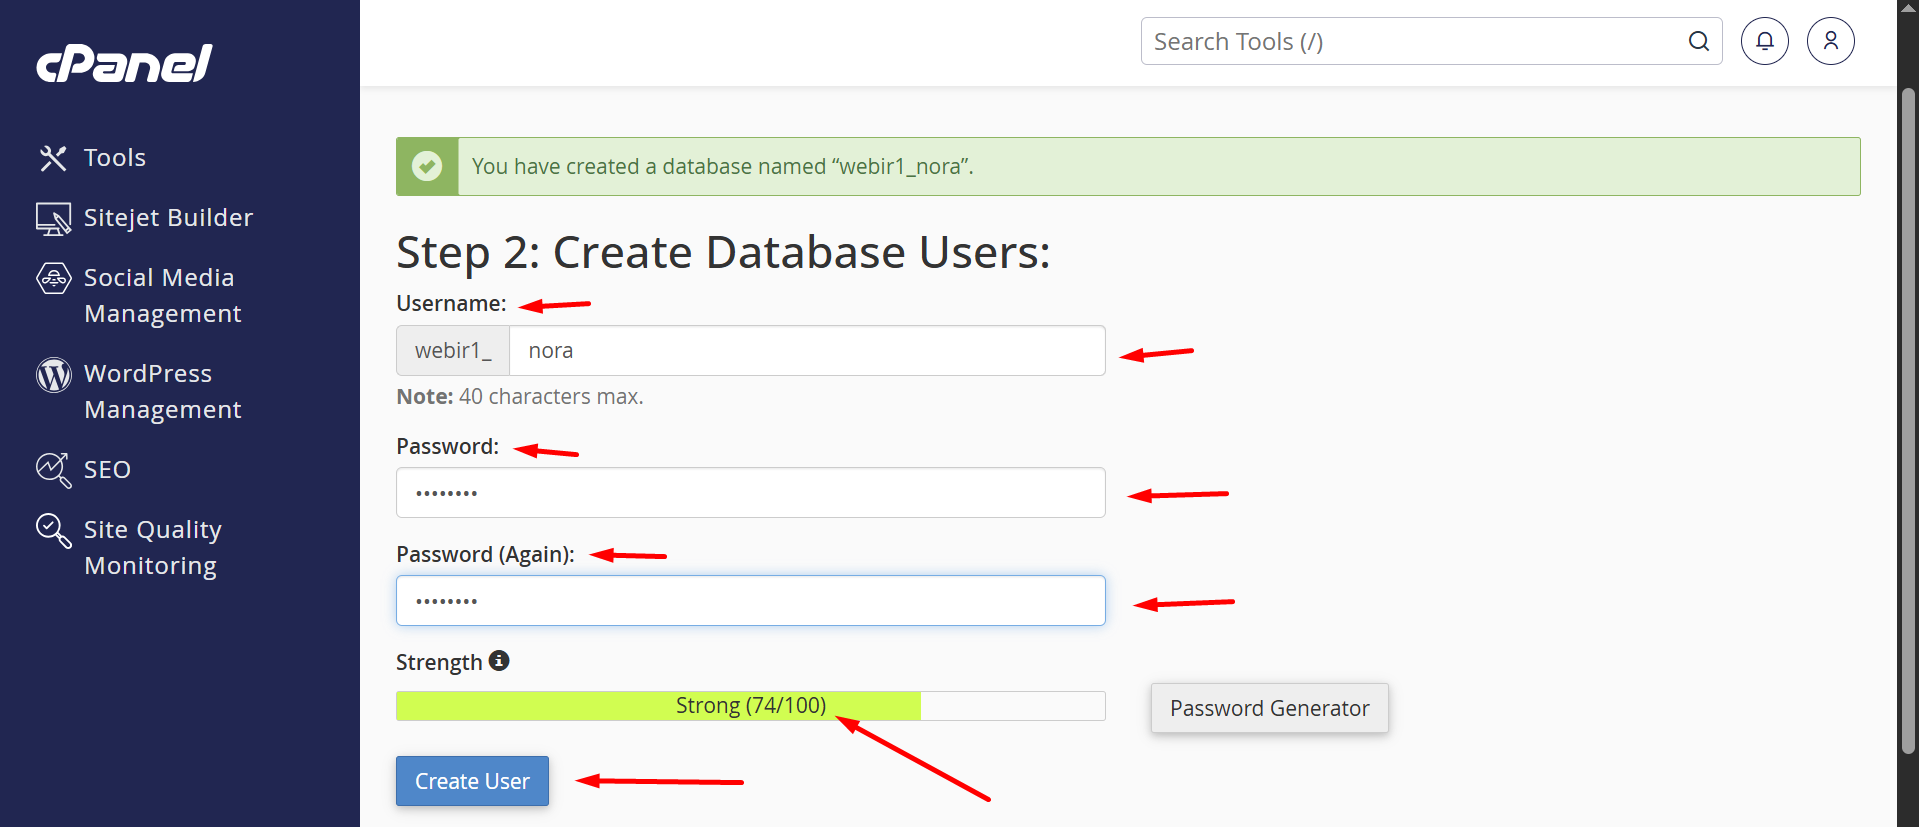Screen dimensions: 1919x827
Task: Click the cPanel logo
Action: pos(124,63)
